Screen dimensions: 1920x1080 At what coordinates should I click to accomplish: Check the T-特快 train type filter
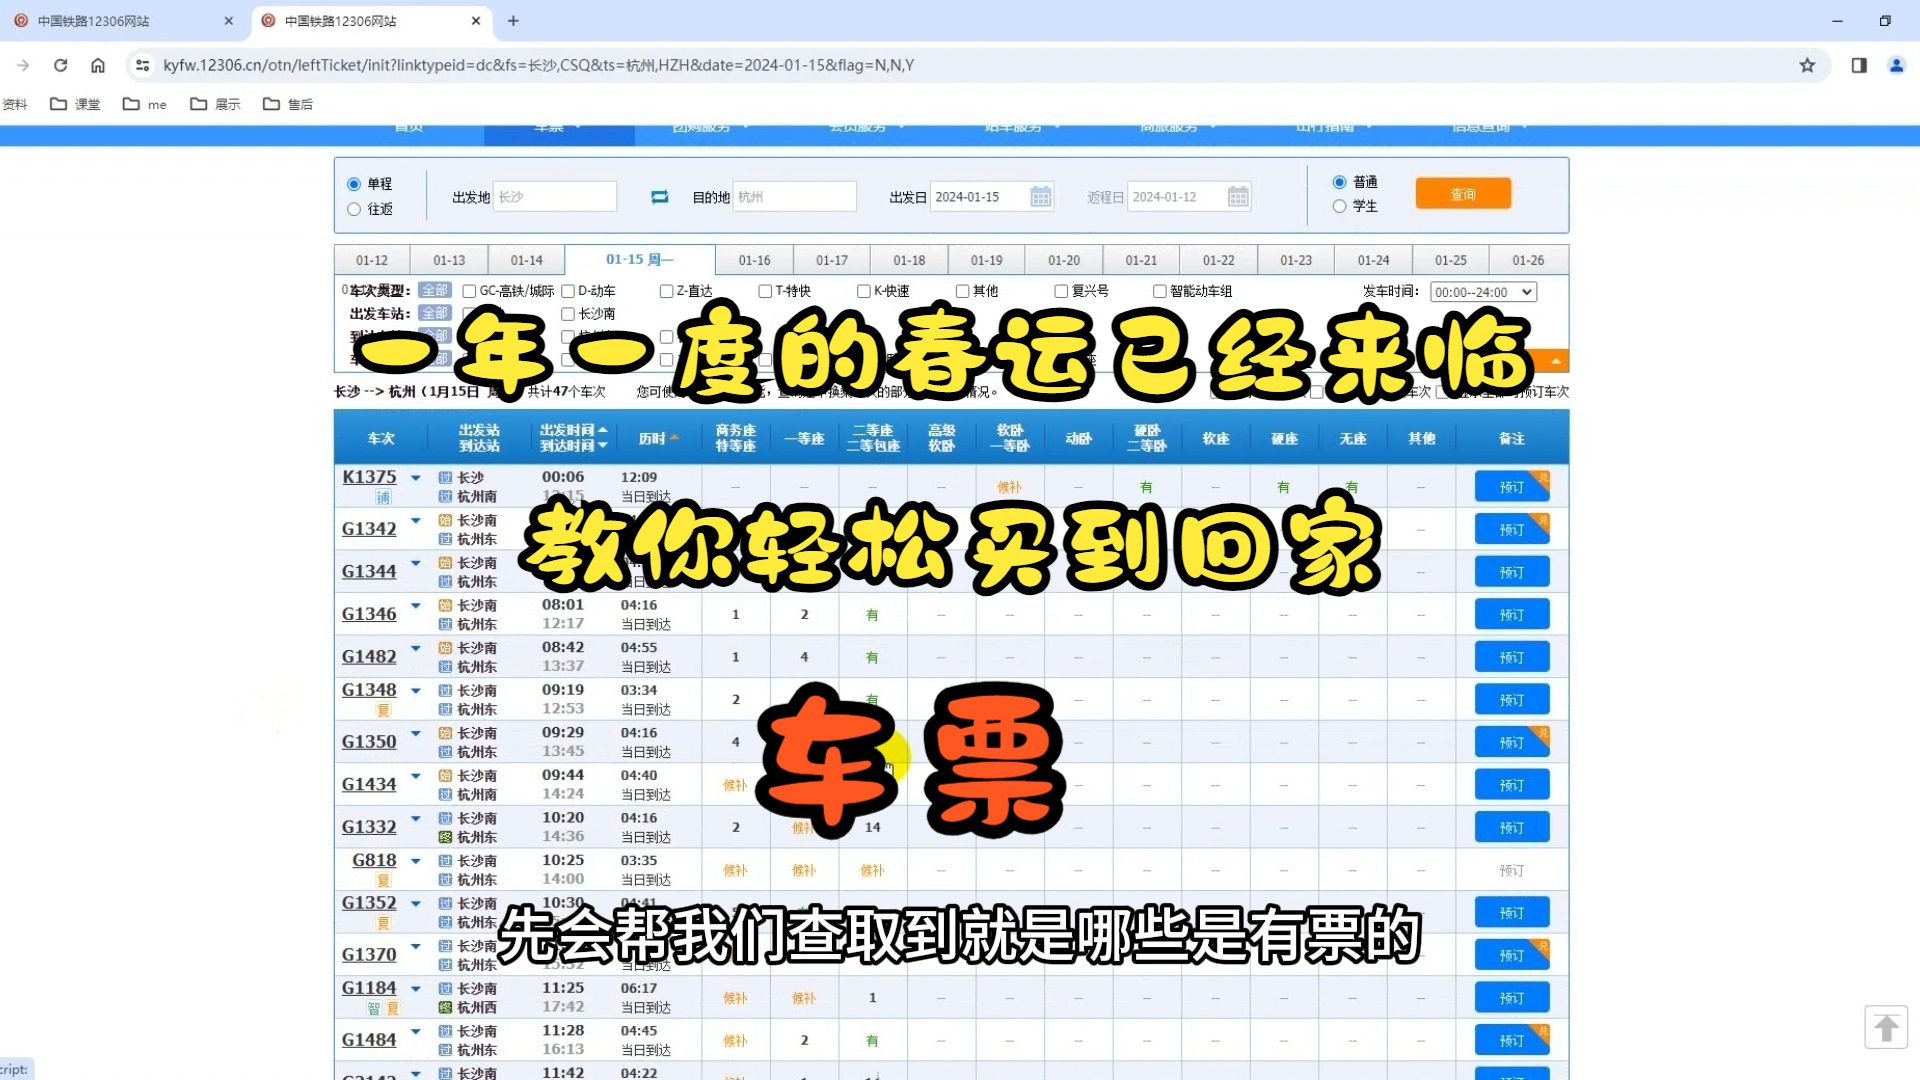(x=765, y=291)
